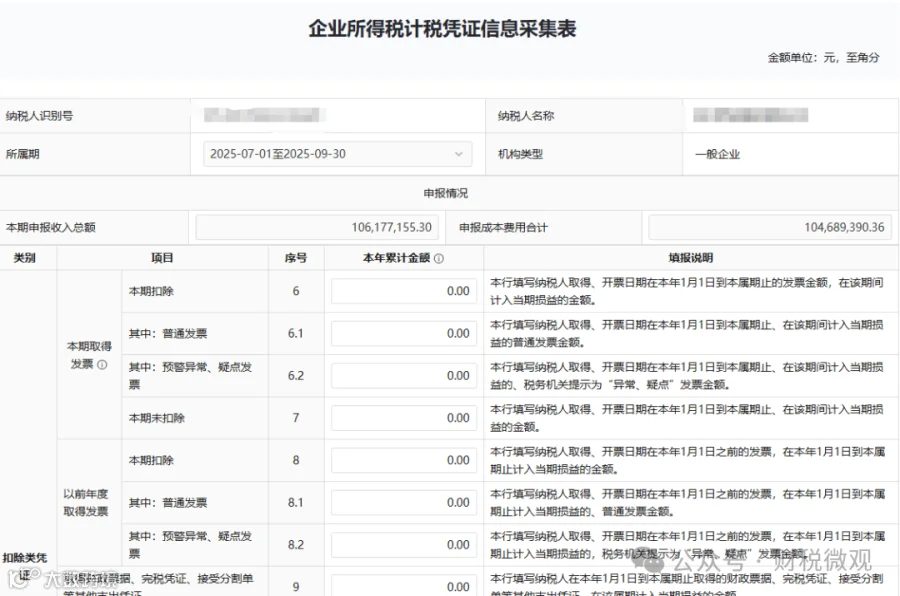Click amount field for row 8.1 普通发票
900x596 pixels.
pos(404,502)
